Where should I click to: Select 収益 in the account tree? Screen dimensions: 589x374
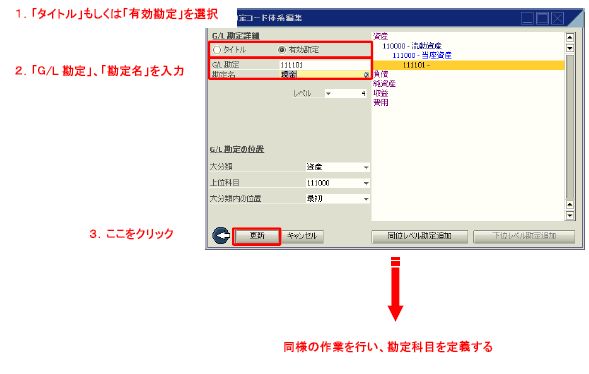coord(381,93)
